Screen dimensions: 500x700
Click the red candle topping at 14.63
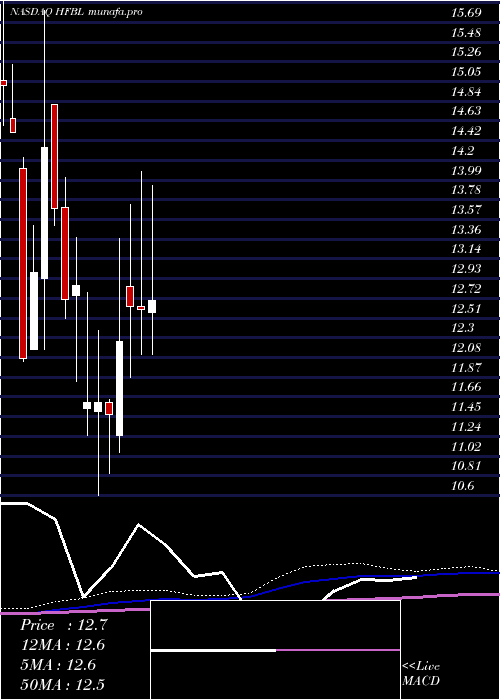tap(54, 156)
